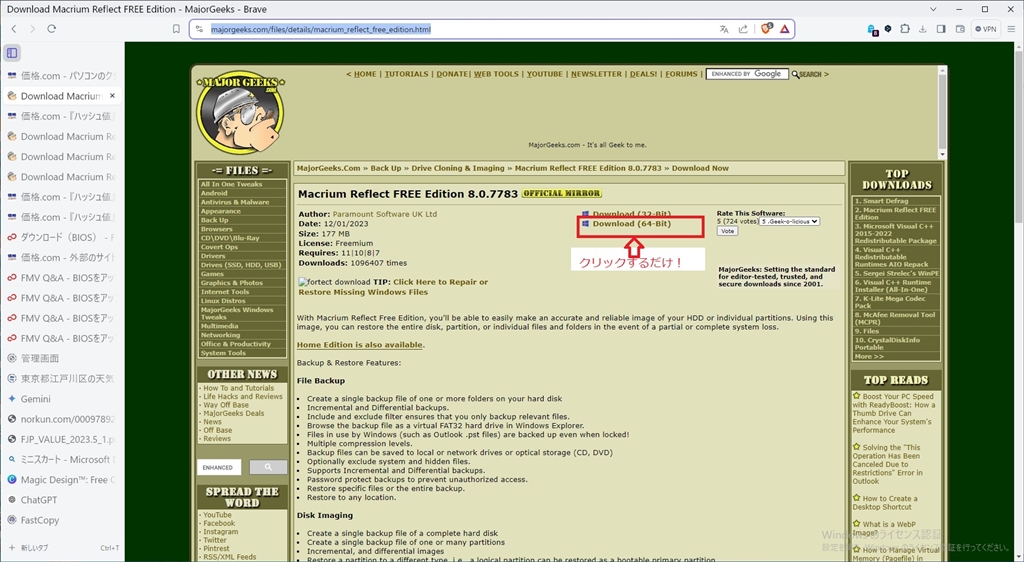1024x562 pixels.
Task: Switch to the ChatGPT tab
Action: (62, 500)
